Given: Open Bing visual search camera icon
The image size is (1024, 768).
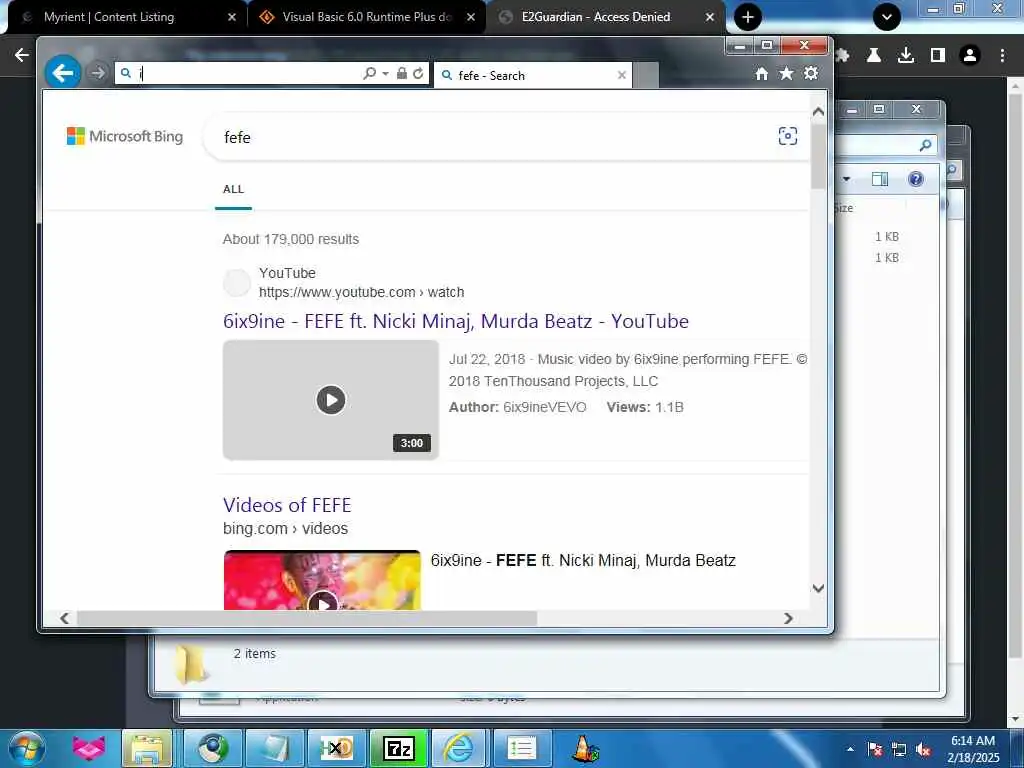Looking at the screenshot, I should (788, 136).
